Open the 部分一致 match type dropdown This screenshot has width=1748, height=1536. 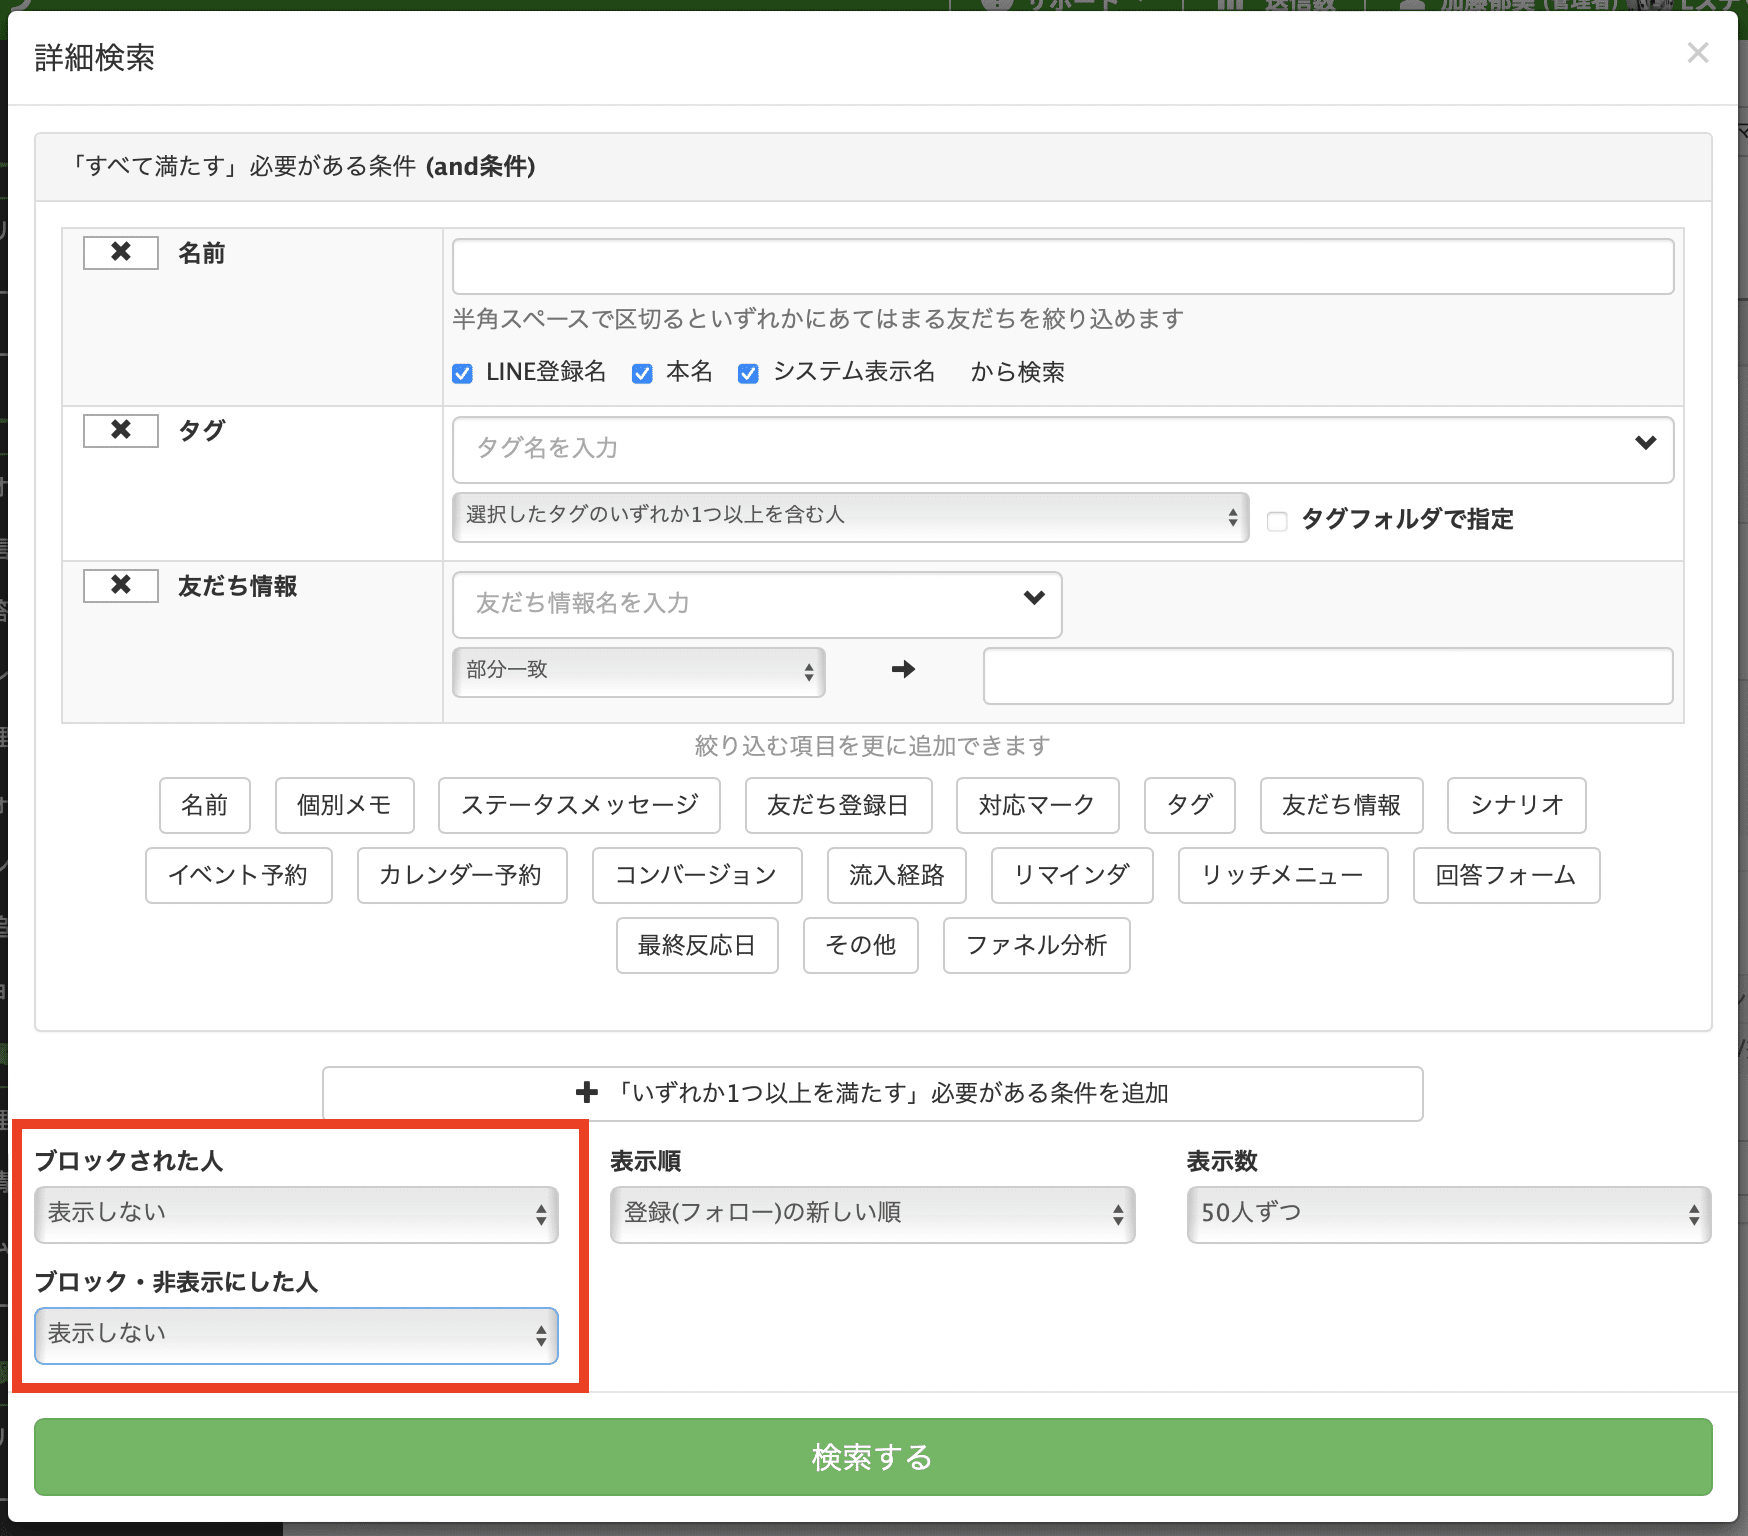638,671
